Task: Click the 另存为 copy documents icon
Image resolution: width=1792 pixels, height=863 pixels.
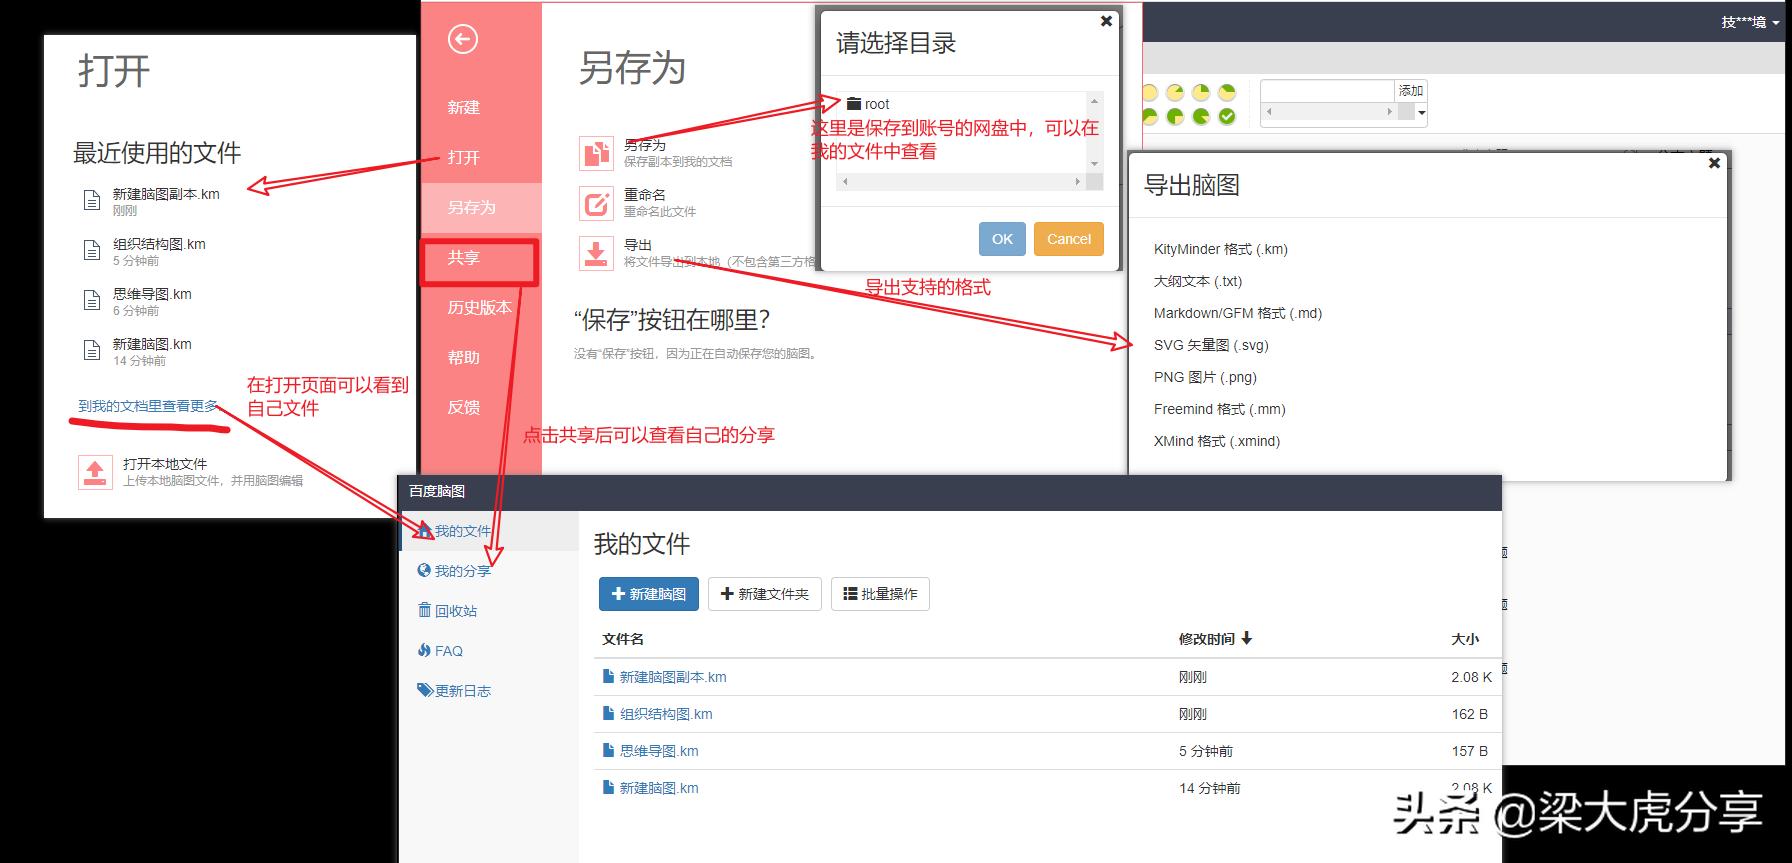Action: (596, 153)
